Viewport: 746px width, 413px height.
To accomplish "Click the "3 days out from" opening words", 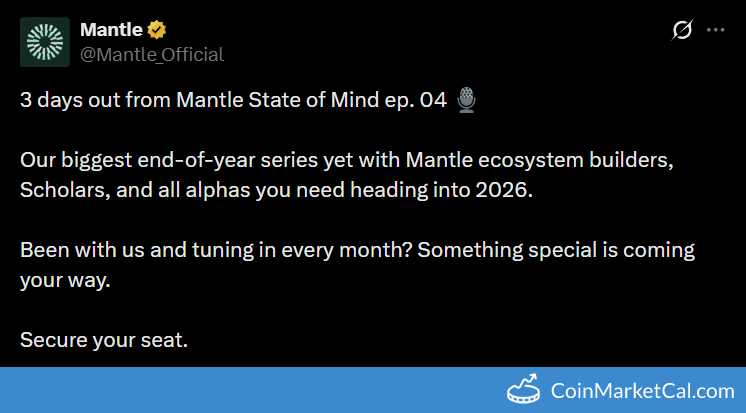I will [x=85, y=100].
